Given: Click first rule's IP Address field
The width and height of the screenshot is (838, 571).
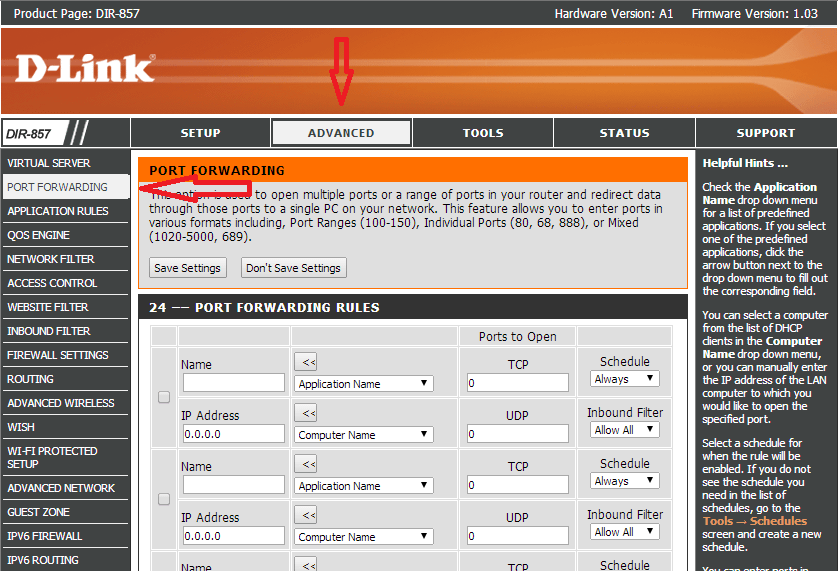Looking at the screenshot, I should pos(234,434).
